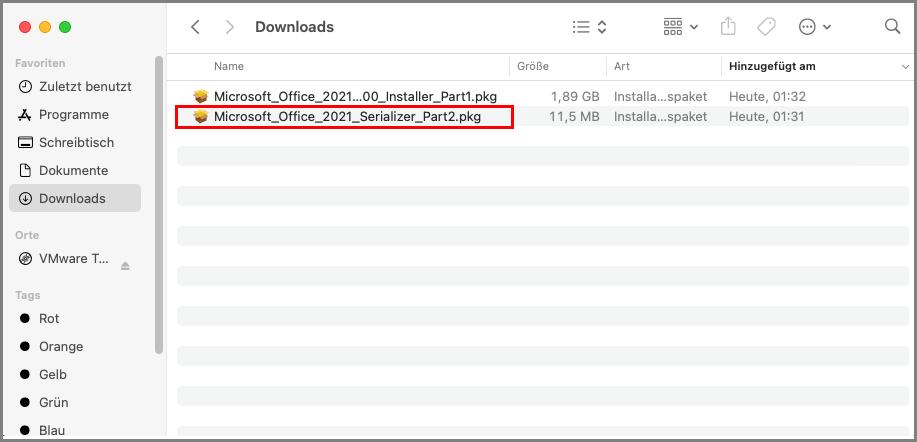Go back with the left chevron button
917x442 pixels.
click(x=195, y=27)
